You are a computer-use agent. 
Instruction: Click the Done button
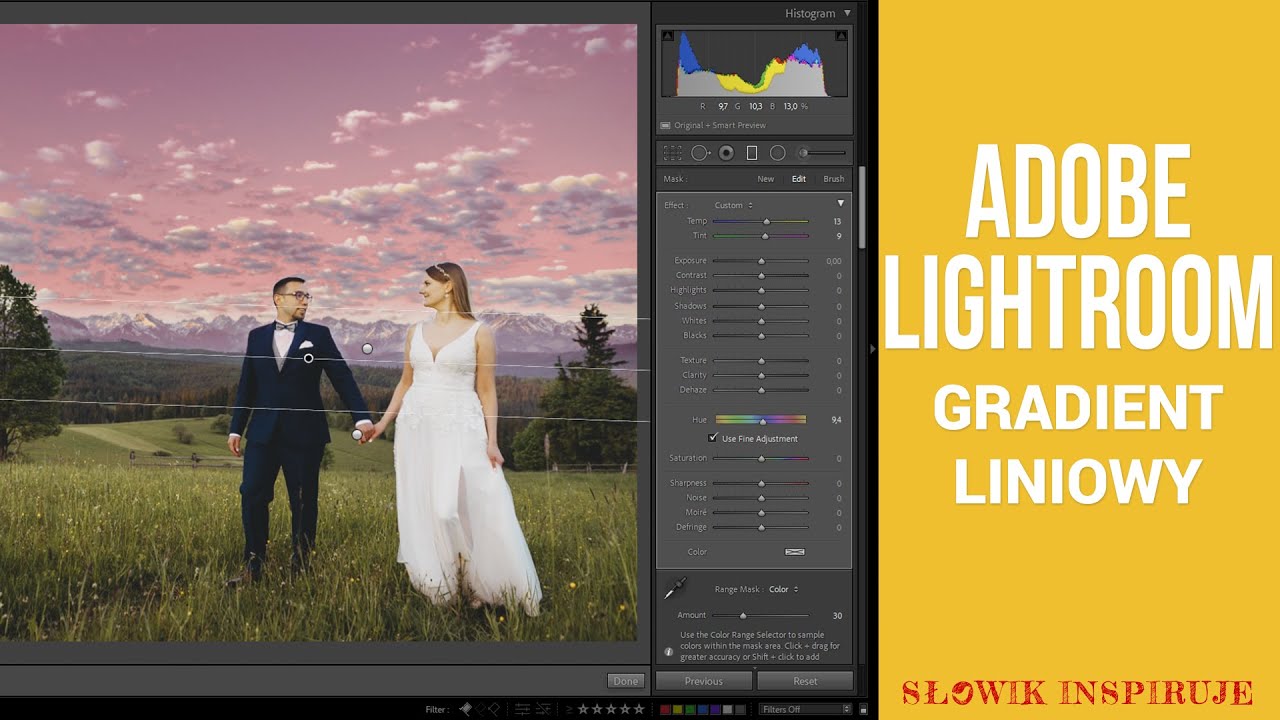click(x=625, y=681)
